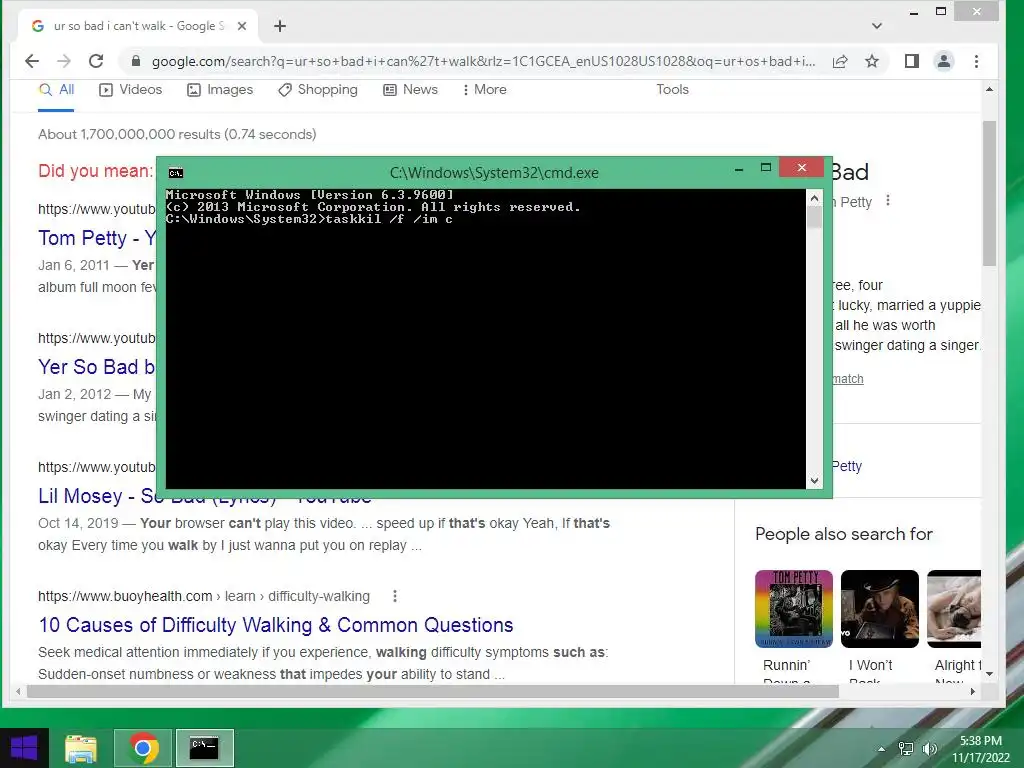Click the padlock site info icon
The image size is (1024, 768).
[136, 61]
